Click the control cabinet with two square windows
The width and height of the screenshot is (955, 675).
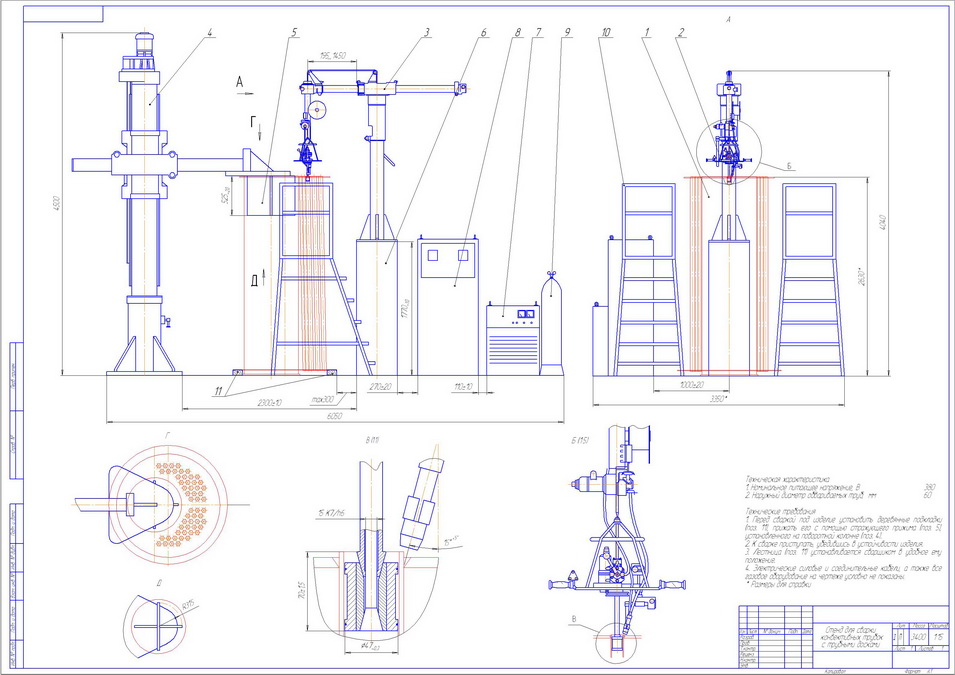pos(448,307)
